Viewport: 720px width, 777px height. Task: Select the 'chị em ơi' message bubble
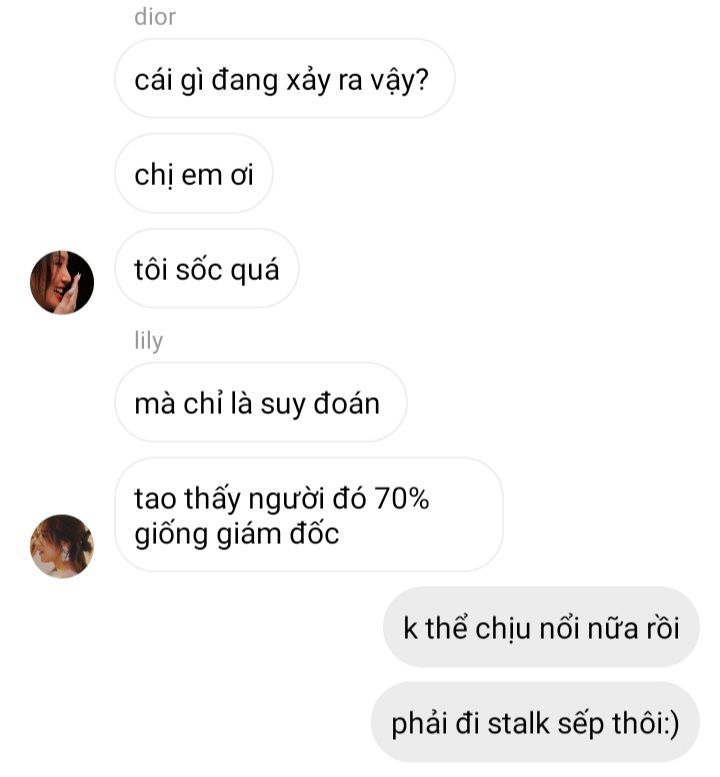194,173
